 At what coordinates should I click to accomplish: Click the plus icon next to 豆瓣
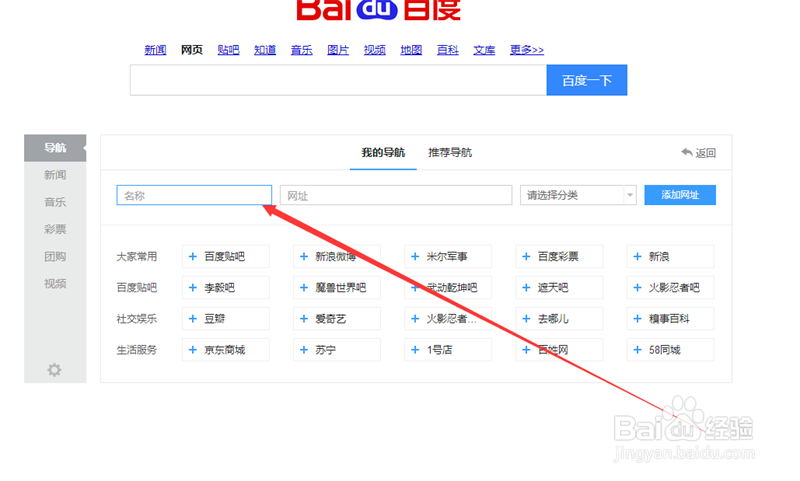tap(193, 319)
